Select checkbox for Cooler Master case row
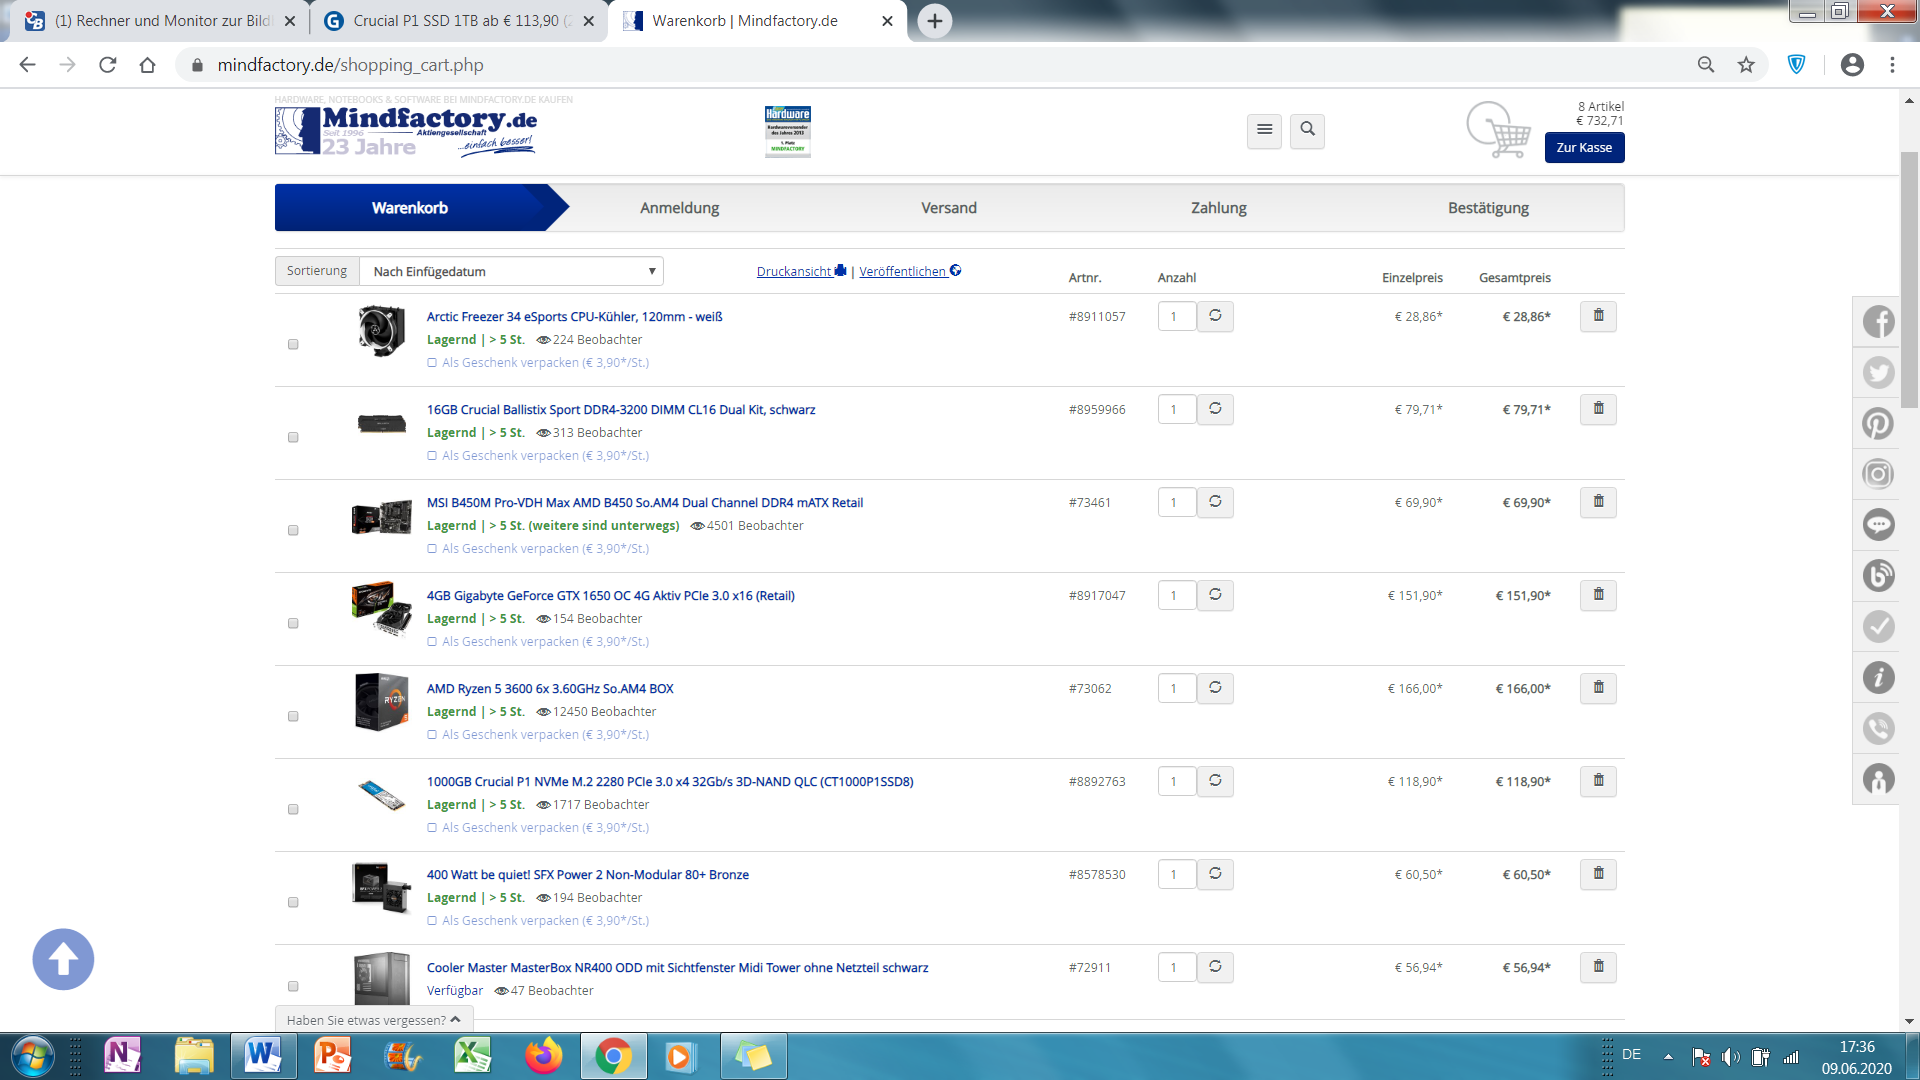This screenshot has width=1920, height=1080. pos(293,986)
